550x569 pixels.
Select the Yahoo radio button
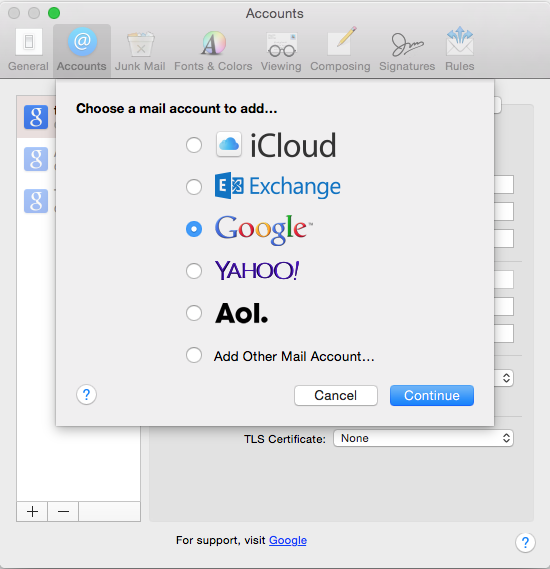[194, 271]
